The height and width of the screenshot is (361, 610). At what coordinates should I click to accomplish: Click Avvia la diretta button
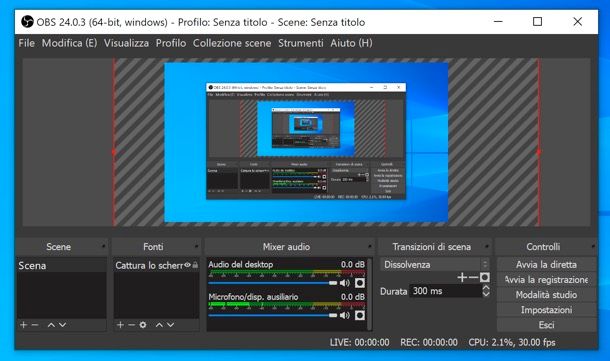tap(546, 265)
